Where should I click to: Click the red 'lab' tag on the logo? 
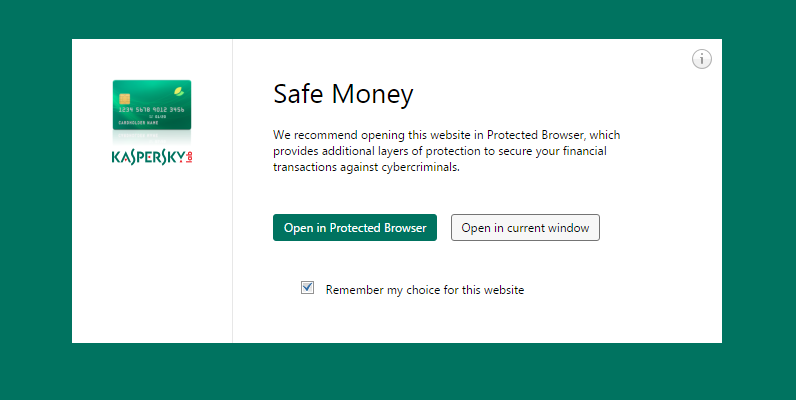(x=188, y=157)
